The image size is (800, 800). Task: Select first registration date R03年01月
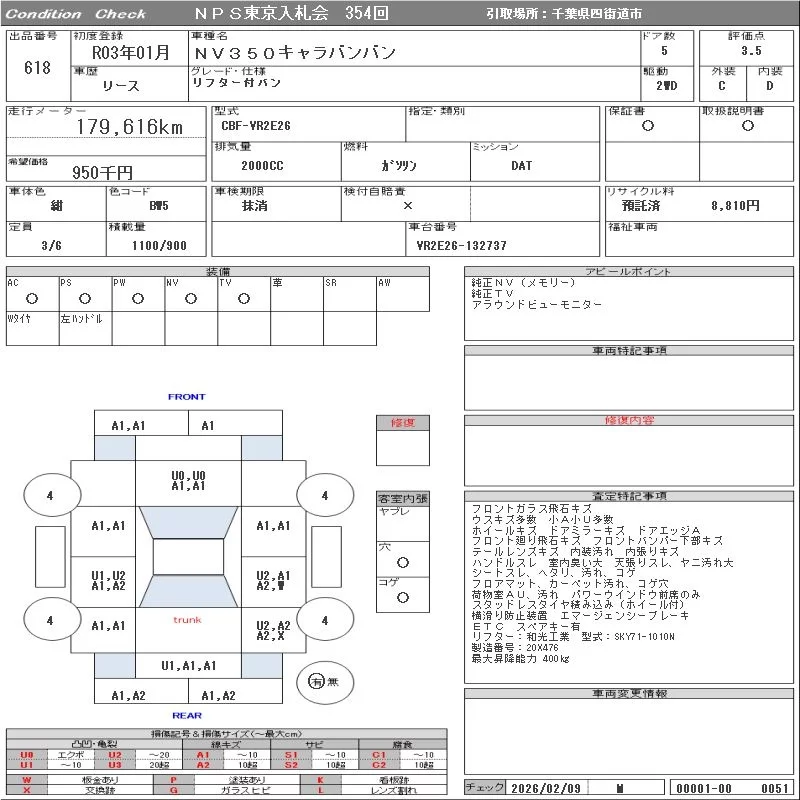(x=130, y=53)
